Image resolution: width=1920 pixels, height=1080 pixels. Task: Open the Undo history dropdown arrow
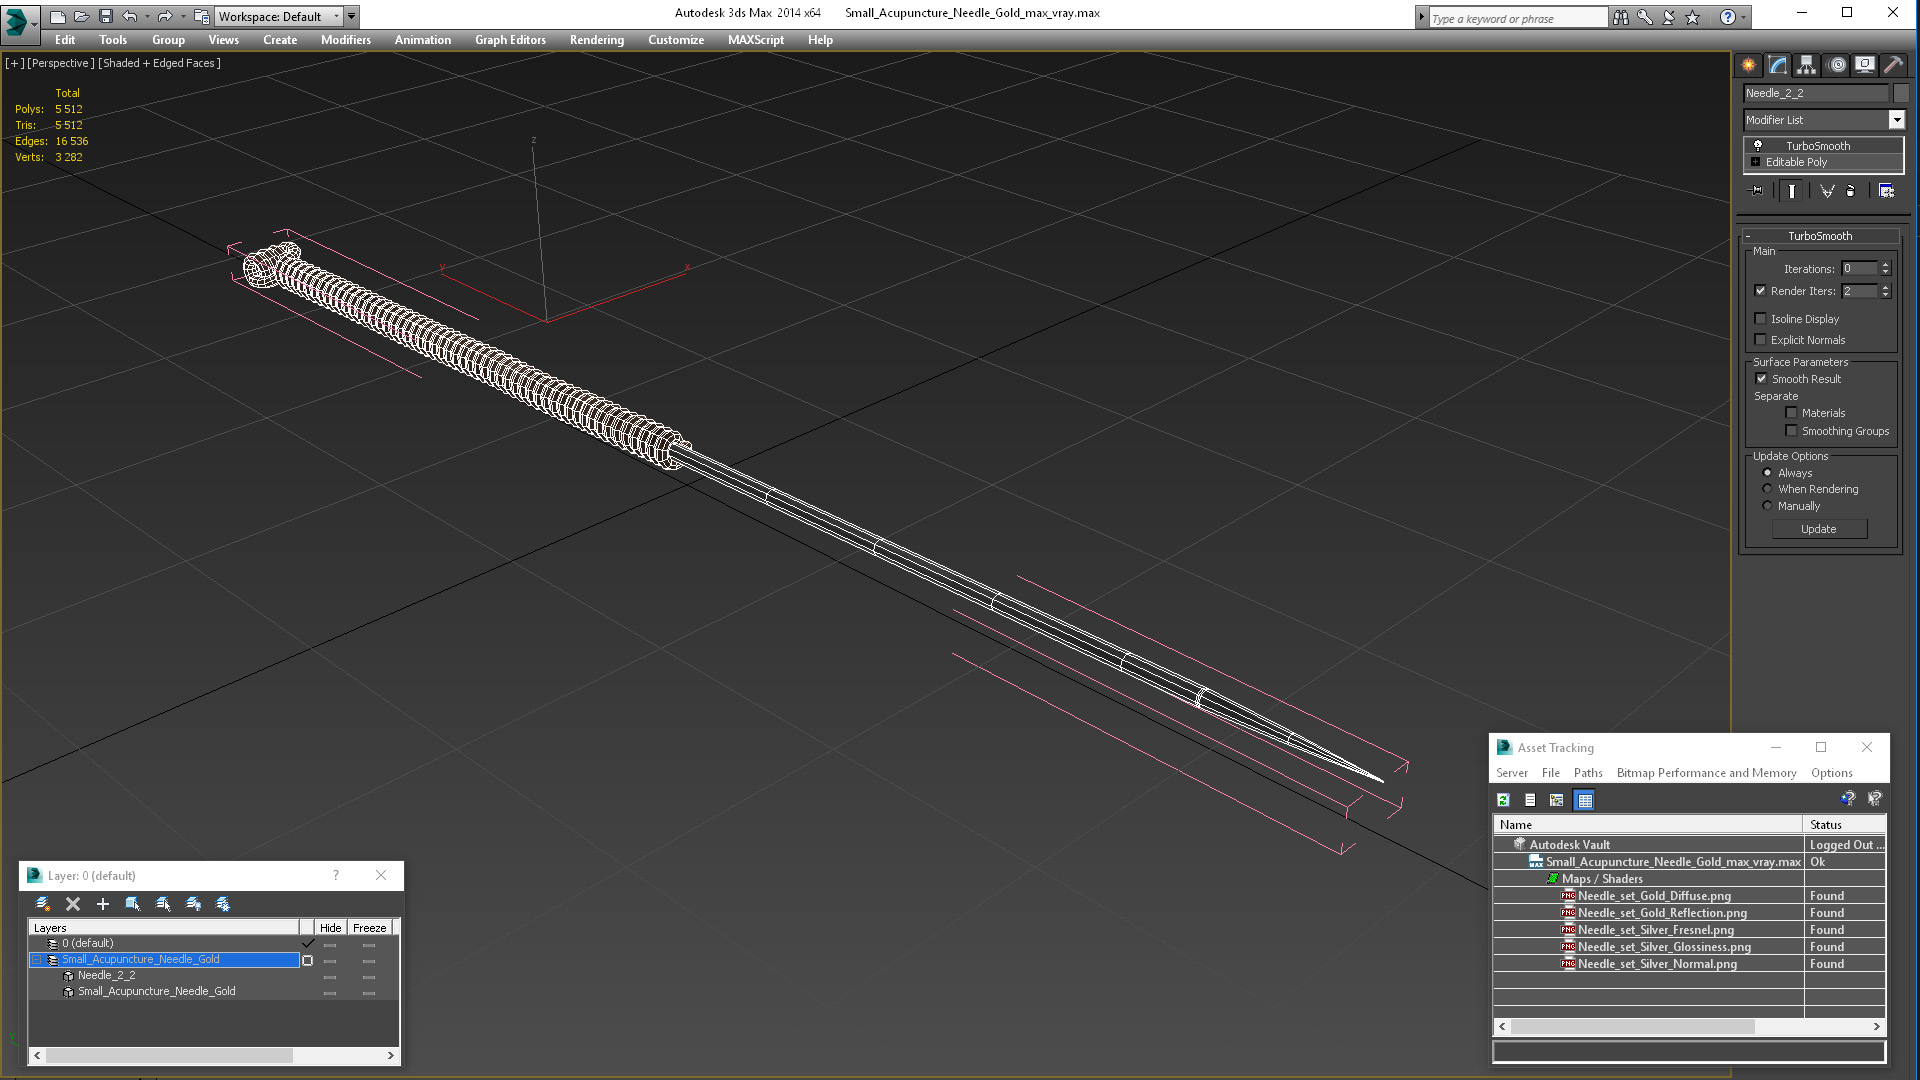coord(146,16)
